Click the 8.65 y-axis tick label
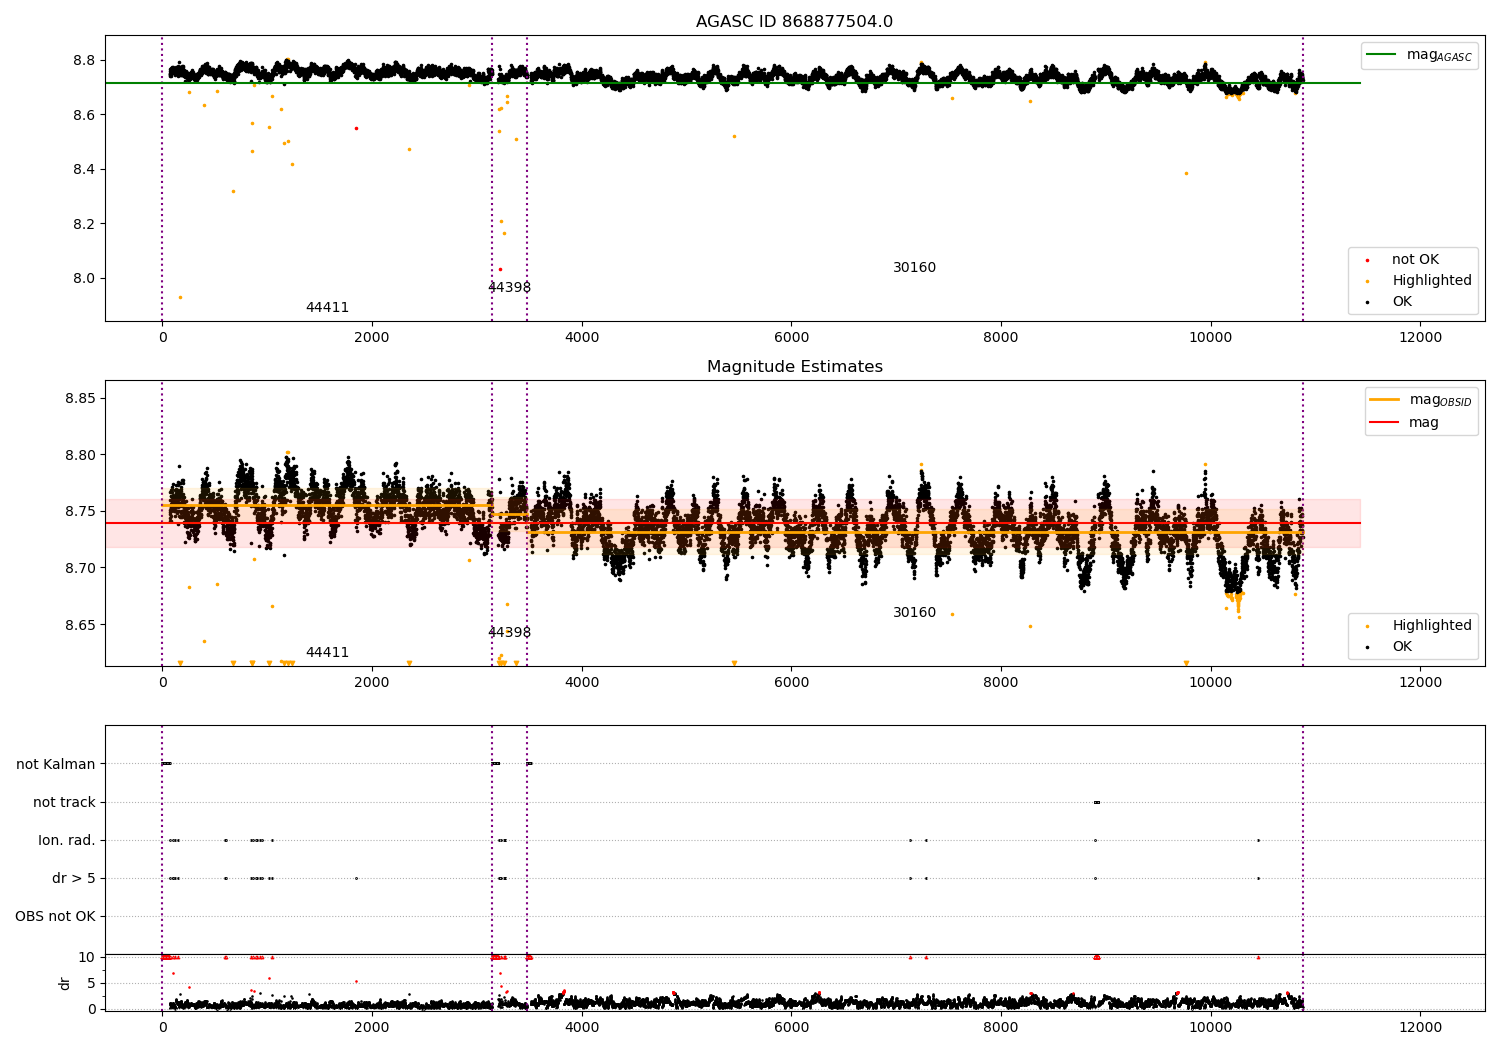Image resolution: width=1500 pixels, height=1050 pixels. coord(80,625)
